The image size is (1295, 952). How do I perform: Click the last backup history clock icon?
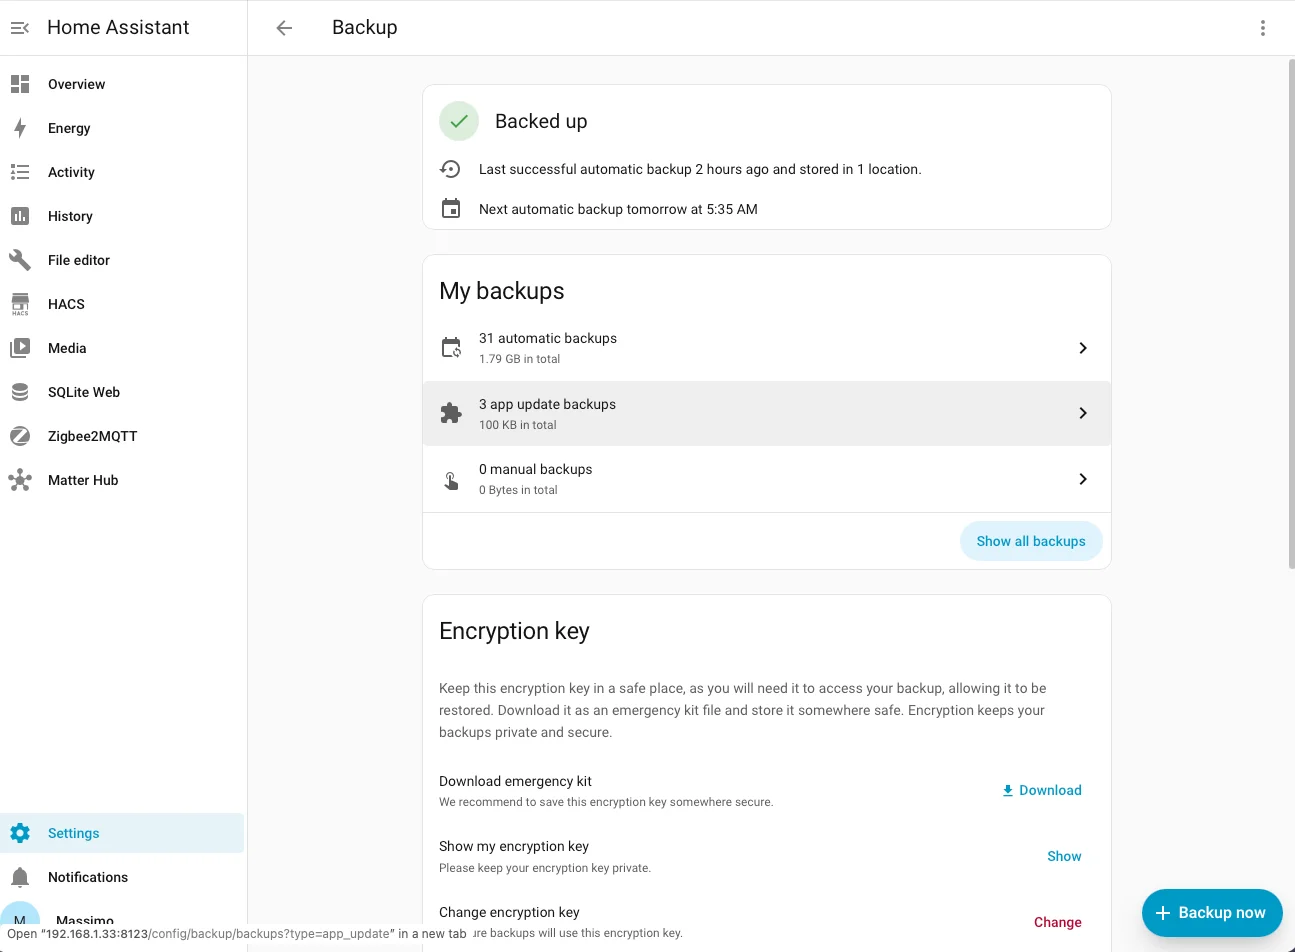pos(451,169)
